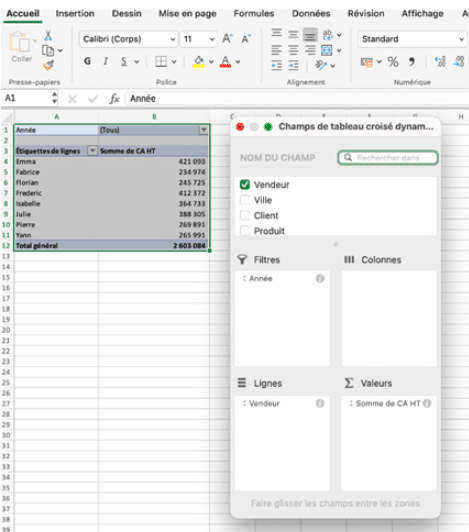Click the field search box

[x=388, y=158]
